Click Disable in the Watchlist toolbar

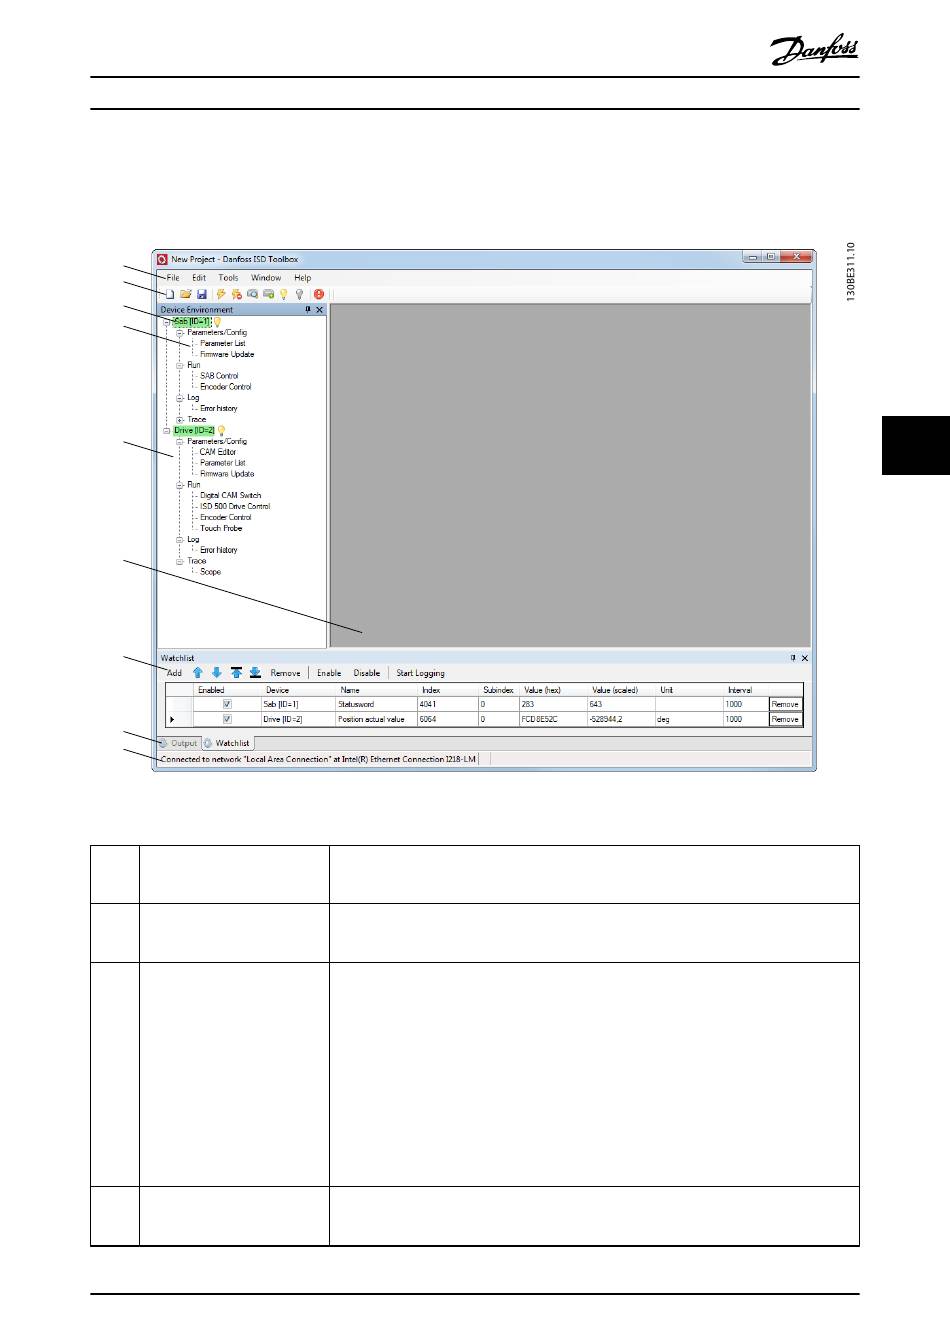(367, 673)
